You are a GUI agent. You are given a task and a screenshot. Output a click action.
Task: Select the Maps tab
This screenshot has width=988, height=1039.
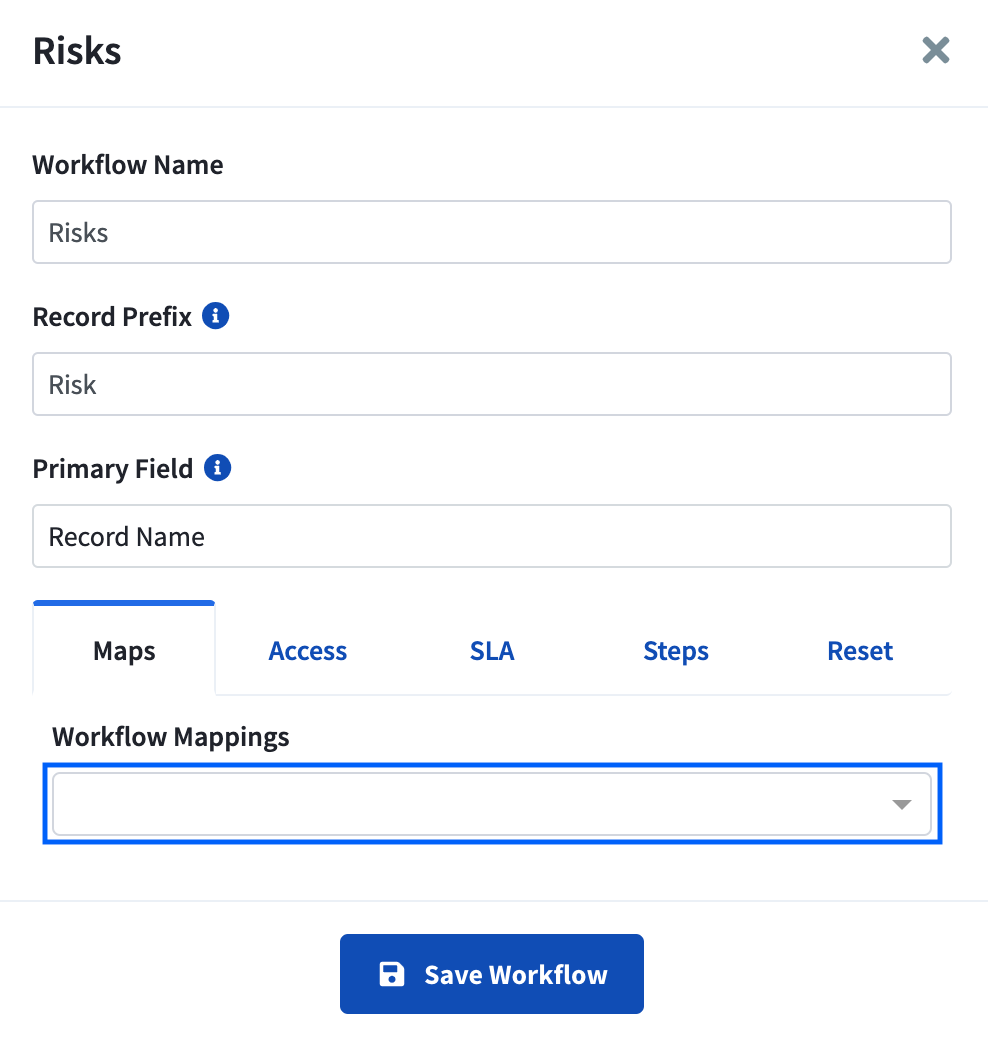click(x=123, y=650)
